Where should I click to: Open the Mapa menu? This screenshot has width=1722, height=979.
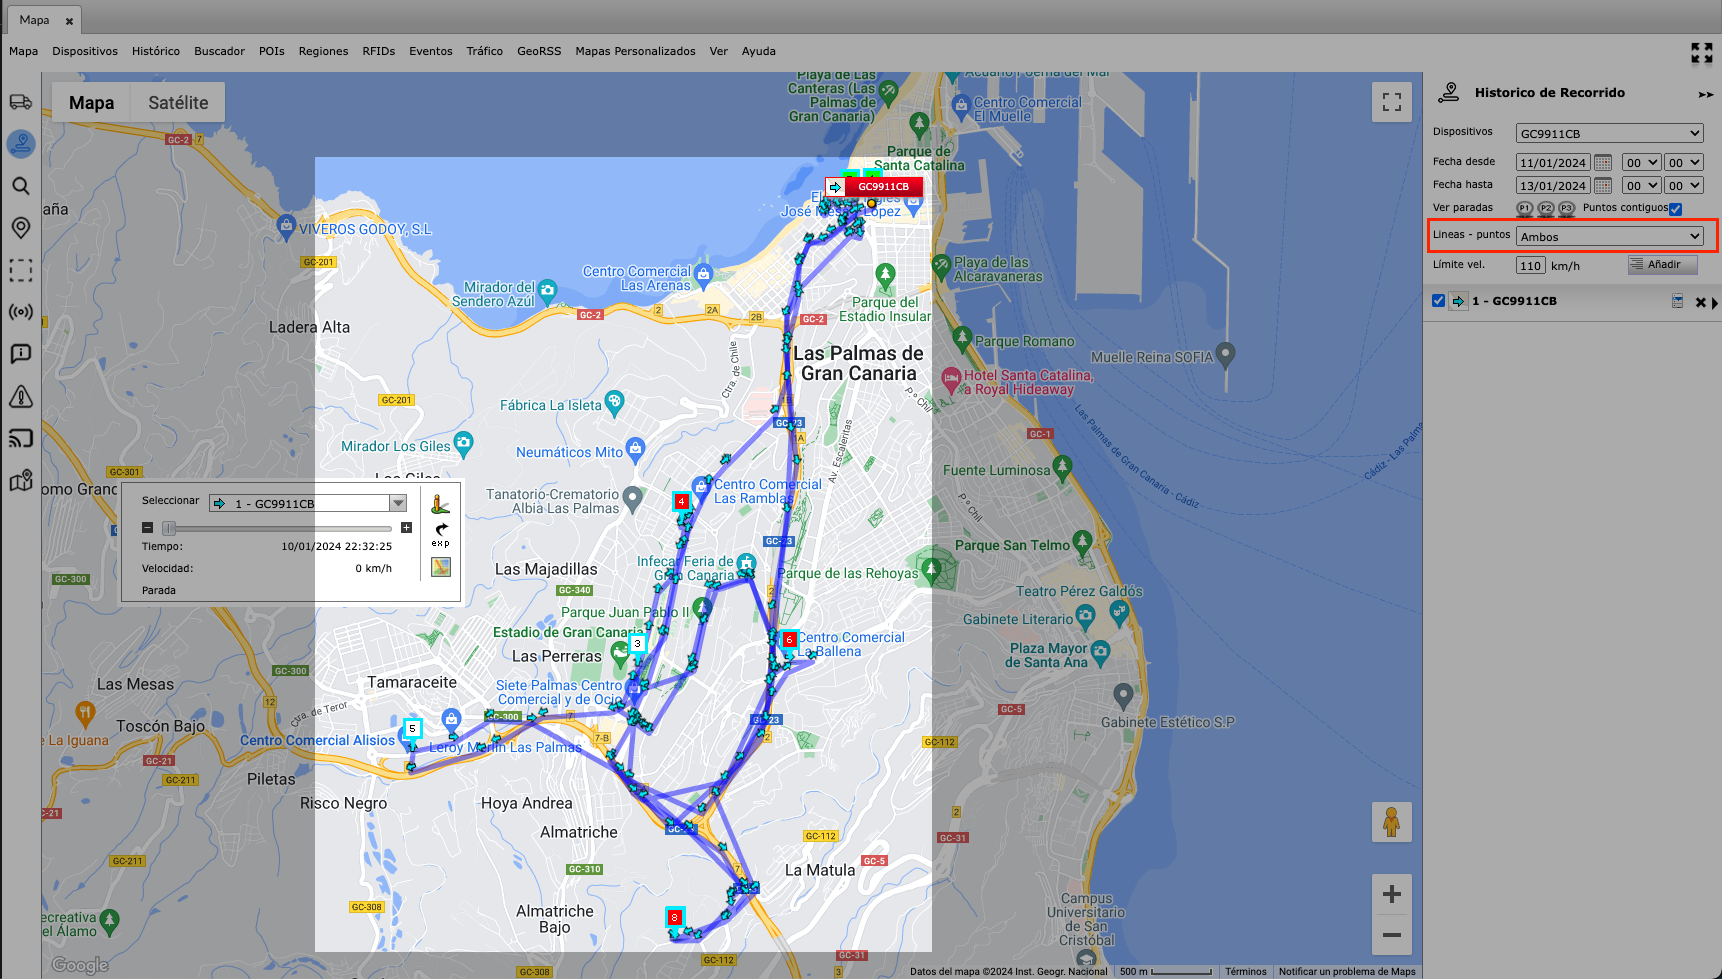(23, 51)
